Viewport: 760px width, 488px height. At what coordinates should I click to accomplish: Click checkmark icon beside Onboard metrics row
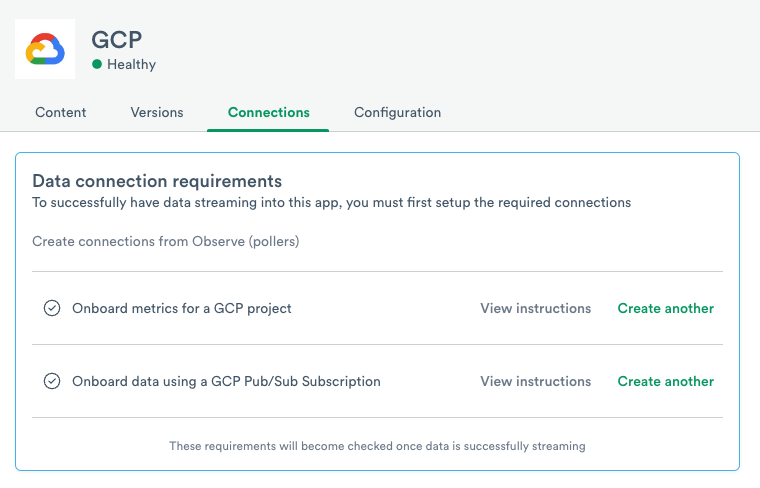(52, 308)
